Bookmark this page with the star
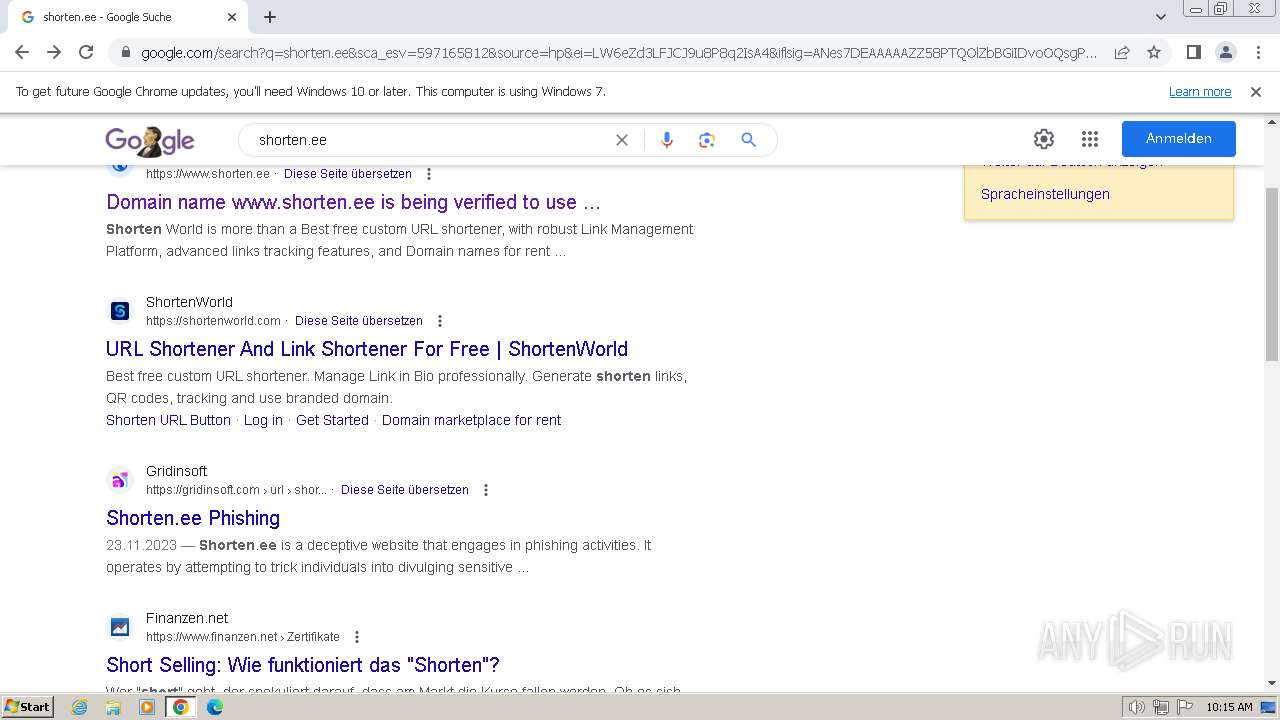 tap(1154, 52)
